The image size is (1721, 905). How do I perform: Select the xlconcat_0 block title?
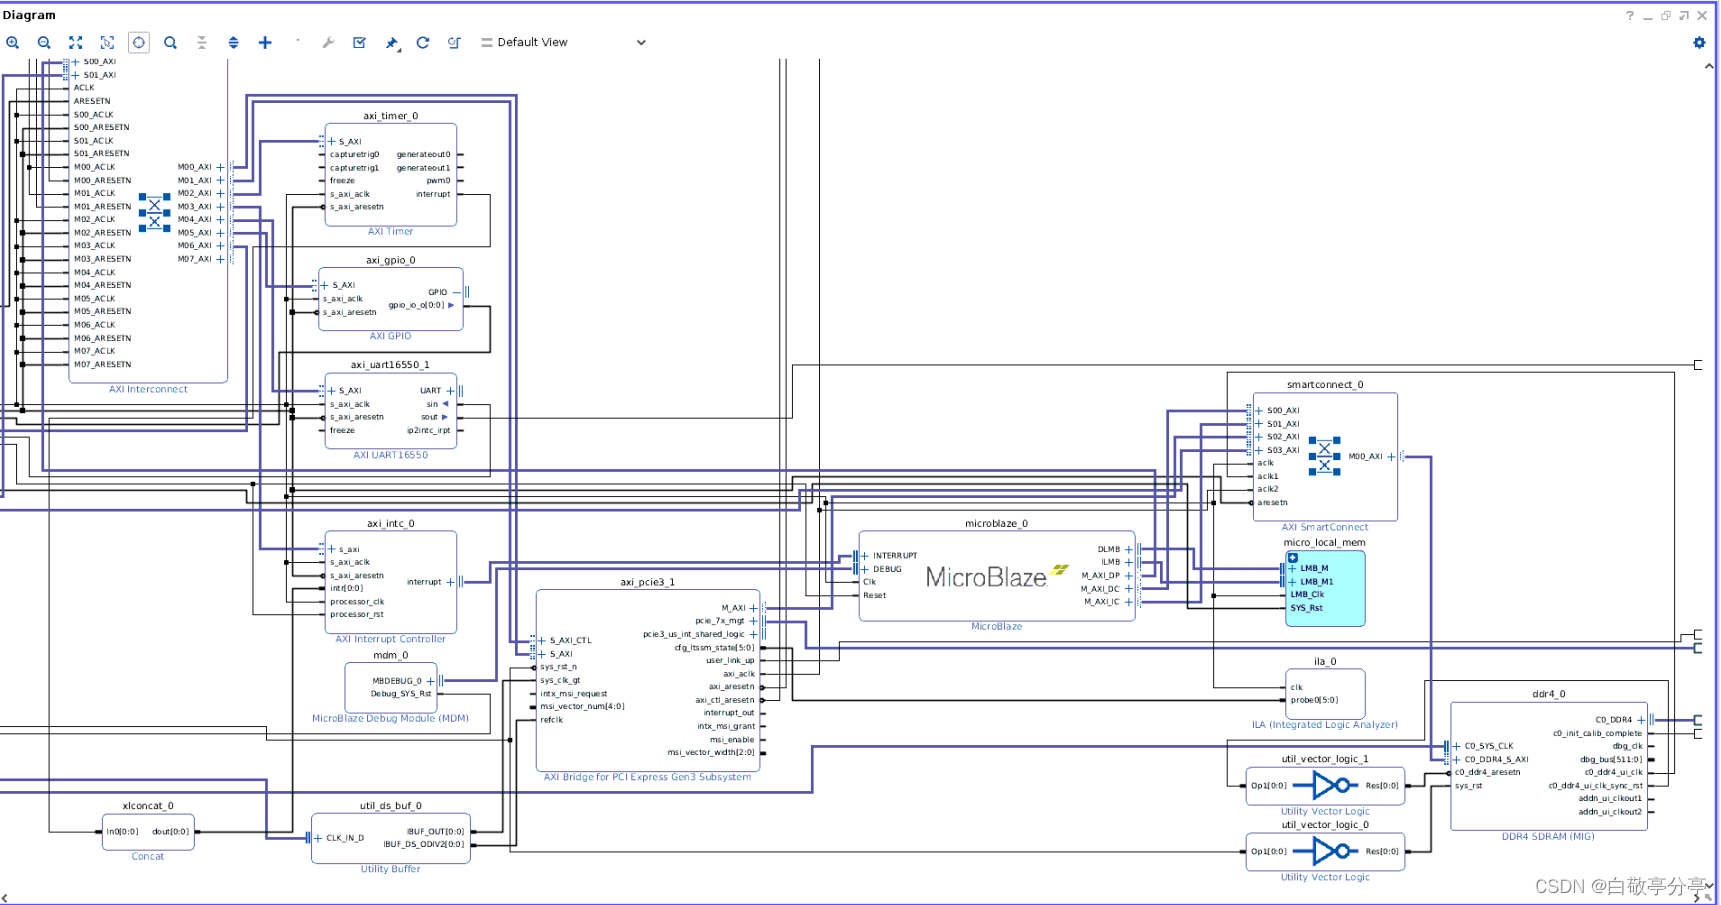point(148,805)
